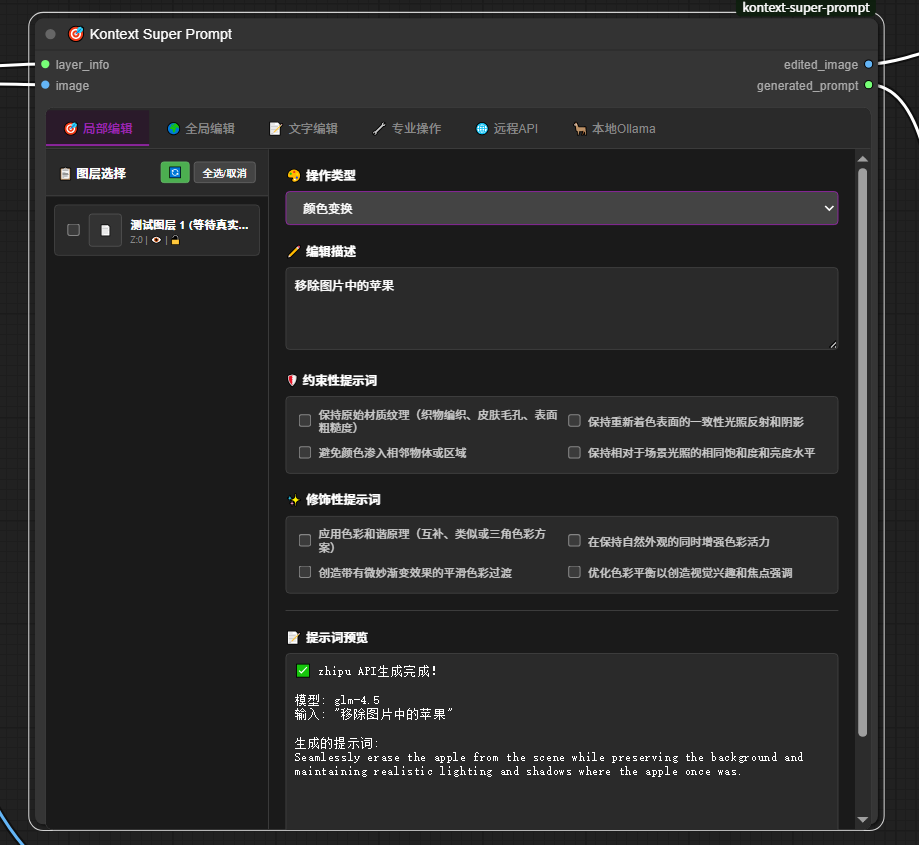Enable 应用色彩和谐原理 checkbox

pos(305,540)
